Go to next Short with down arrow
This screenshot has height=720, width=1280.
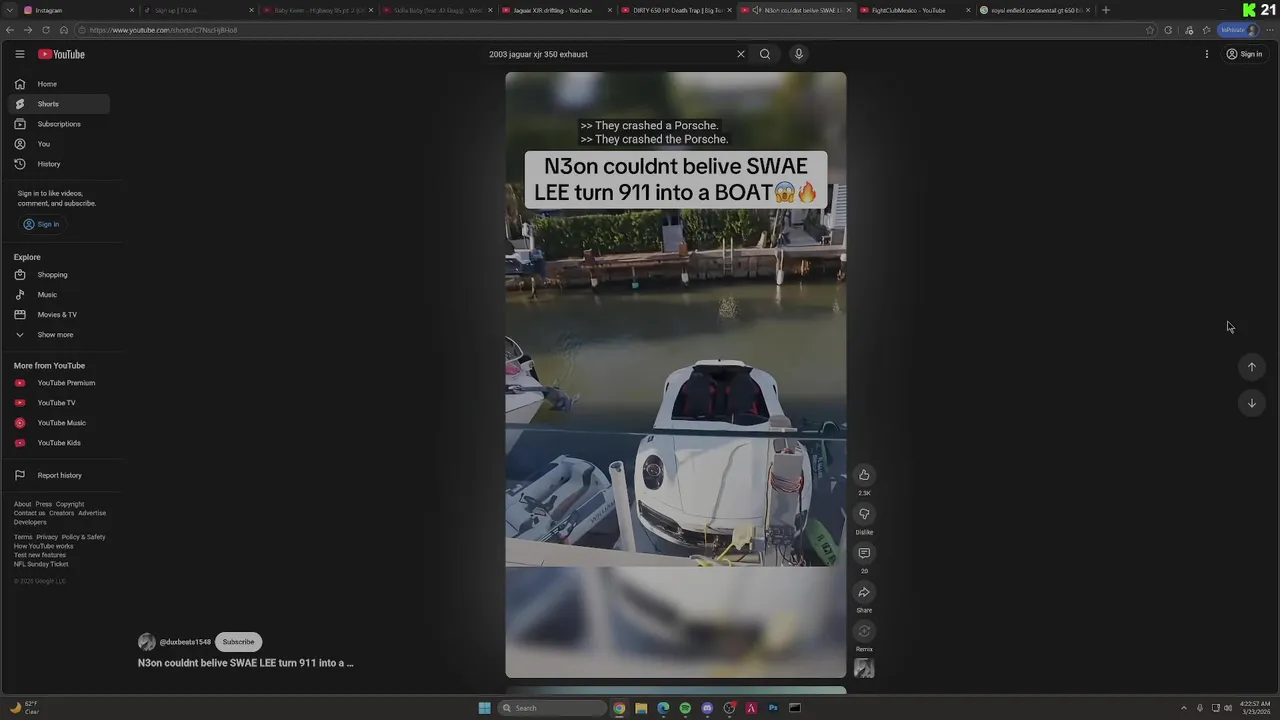[1251, 403]
